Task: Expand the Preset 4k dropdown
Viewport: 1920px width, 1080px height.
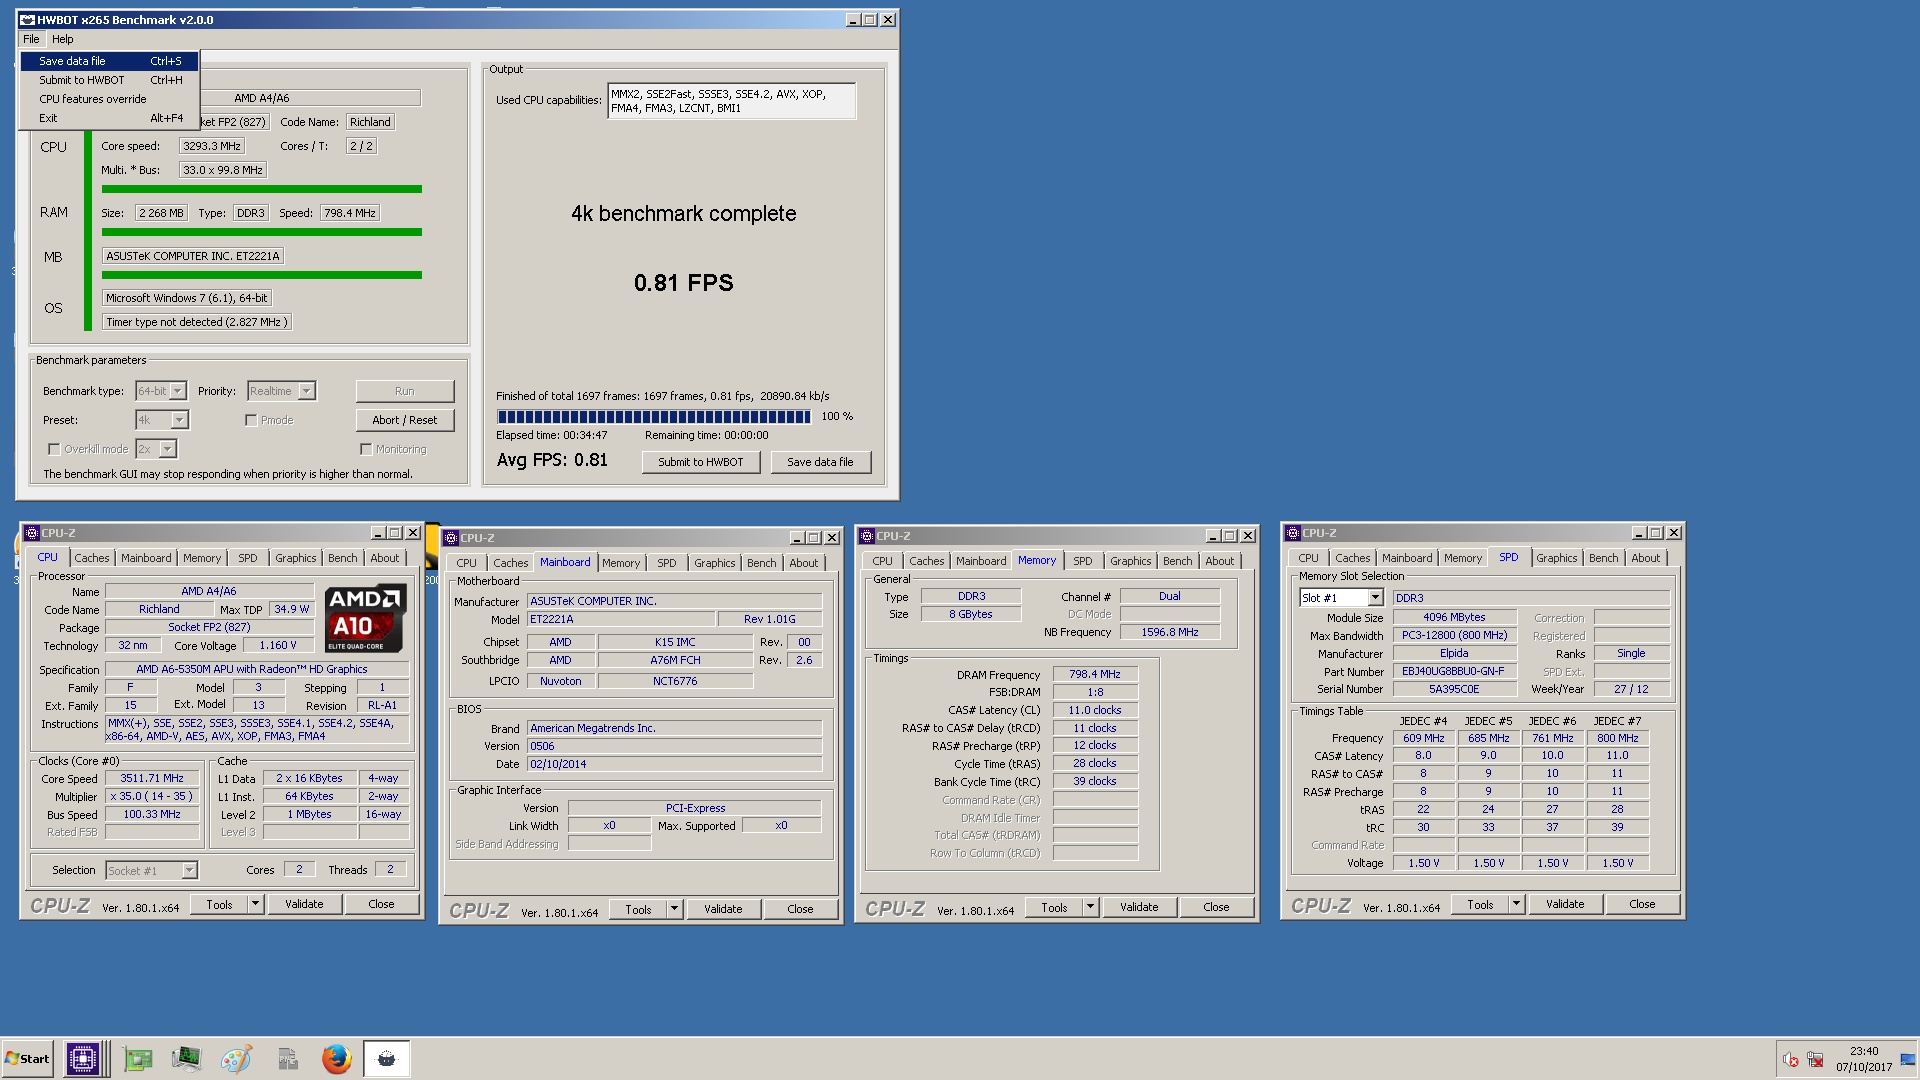Action: (179, 420)
